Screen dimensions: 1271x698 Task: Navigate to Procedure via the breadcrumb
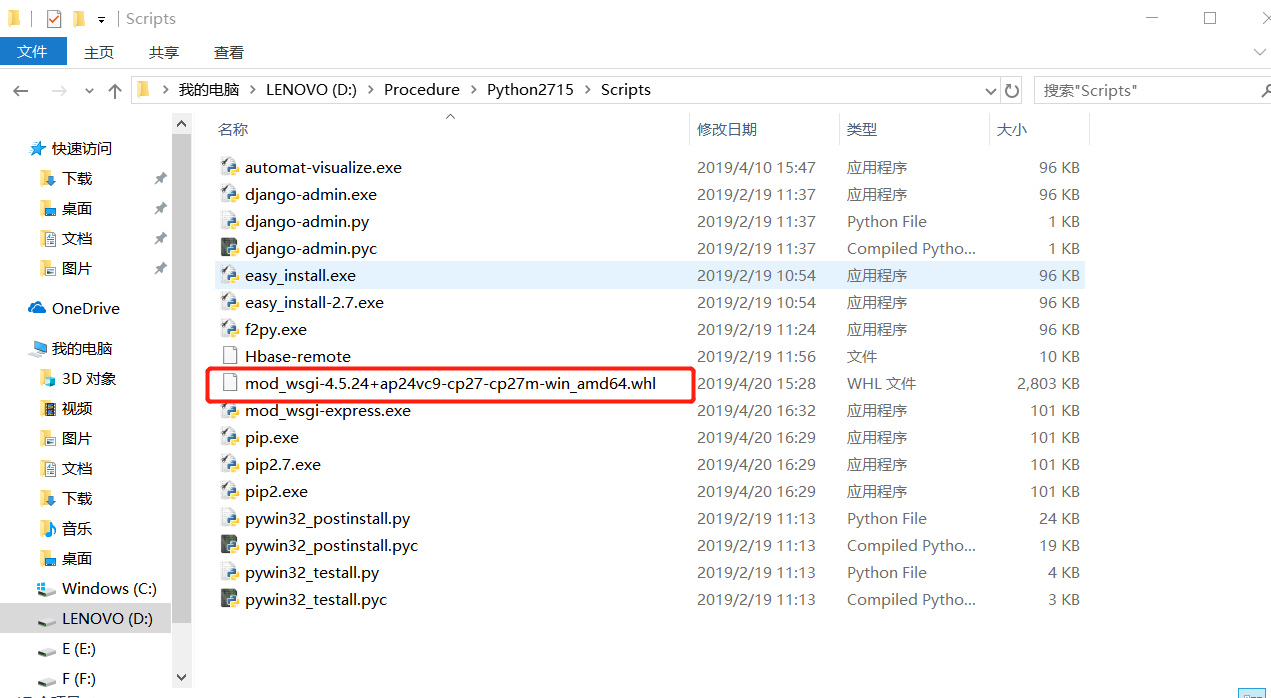421,89
